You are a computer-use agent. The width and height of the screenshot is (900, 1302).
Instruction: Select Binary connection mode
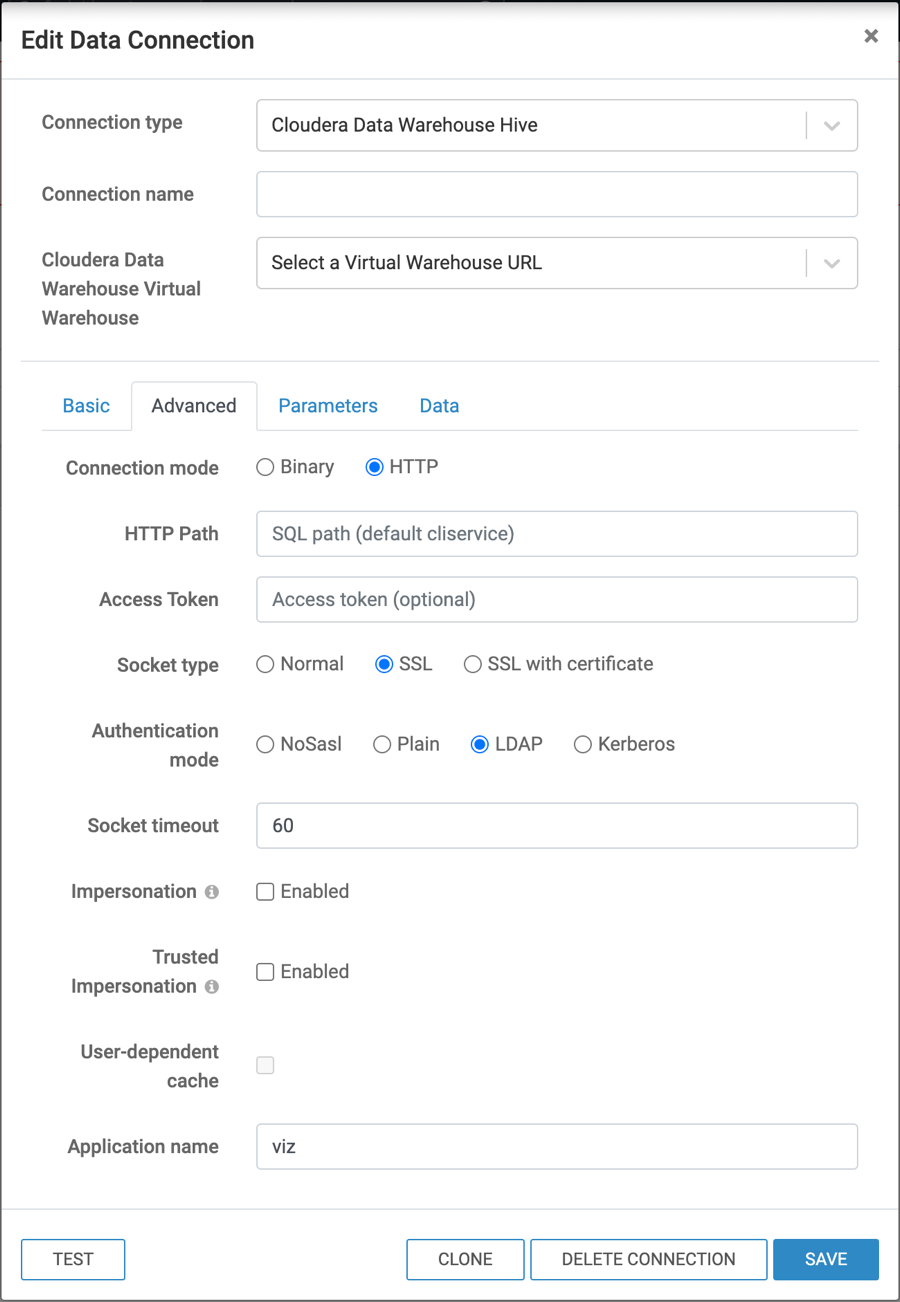(x=266, y=467)
